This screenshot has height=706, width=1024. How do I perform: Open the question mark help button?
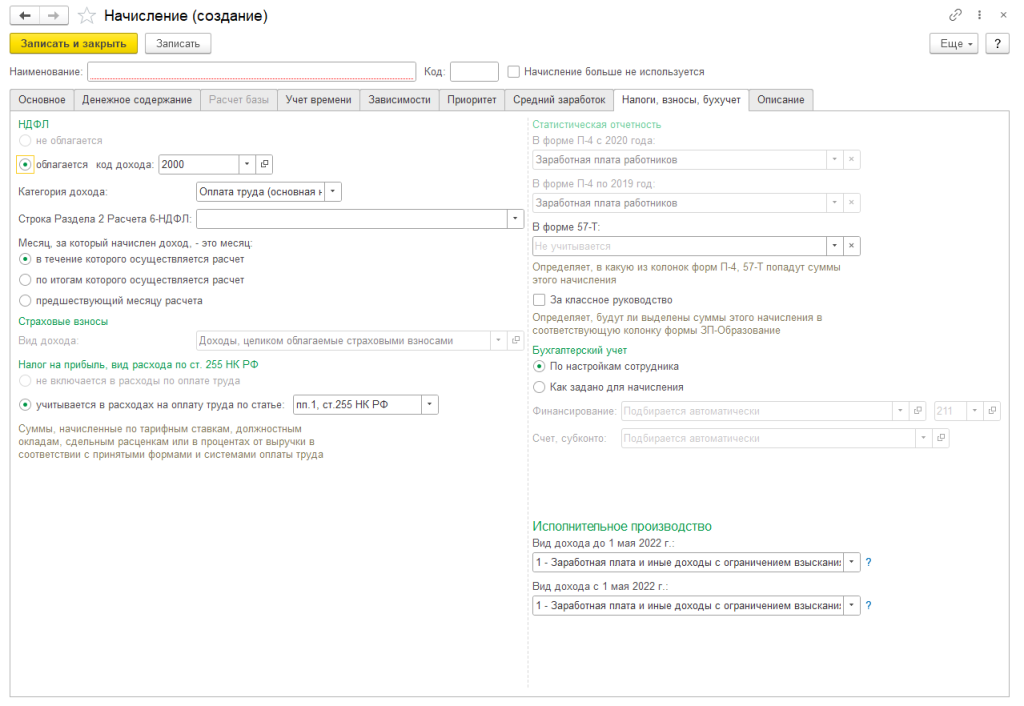pyautogui.click(x=997, y=44)
